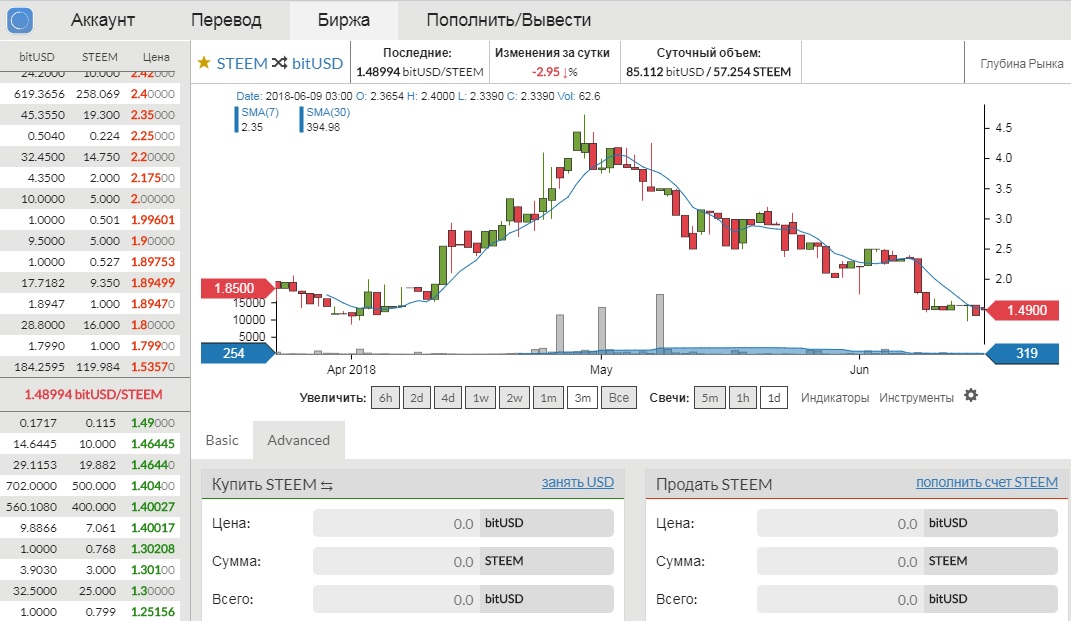Select sell order at price 1.79900
This screenshot has height=621, width=1071.
tap(90, 346)
